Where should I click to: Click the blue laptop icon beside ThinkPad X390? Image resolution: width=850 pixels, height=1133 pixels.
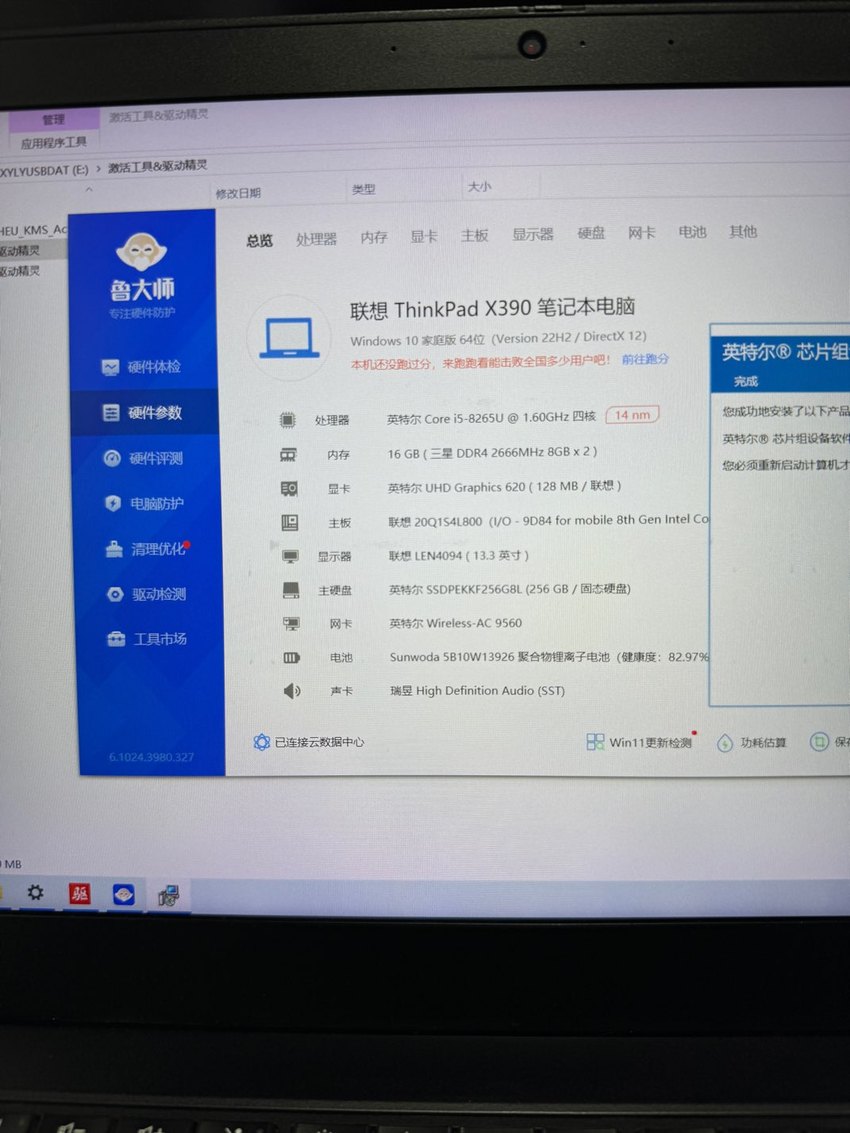(289, 337)
